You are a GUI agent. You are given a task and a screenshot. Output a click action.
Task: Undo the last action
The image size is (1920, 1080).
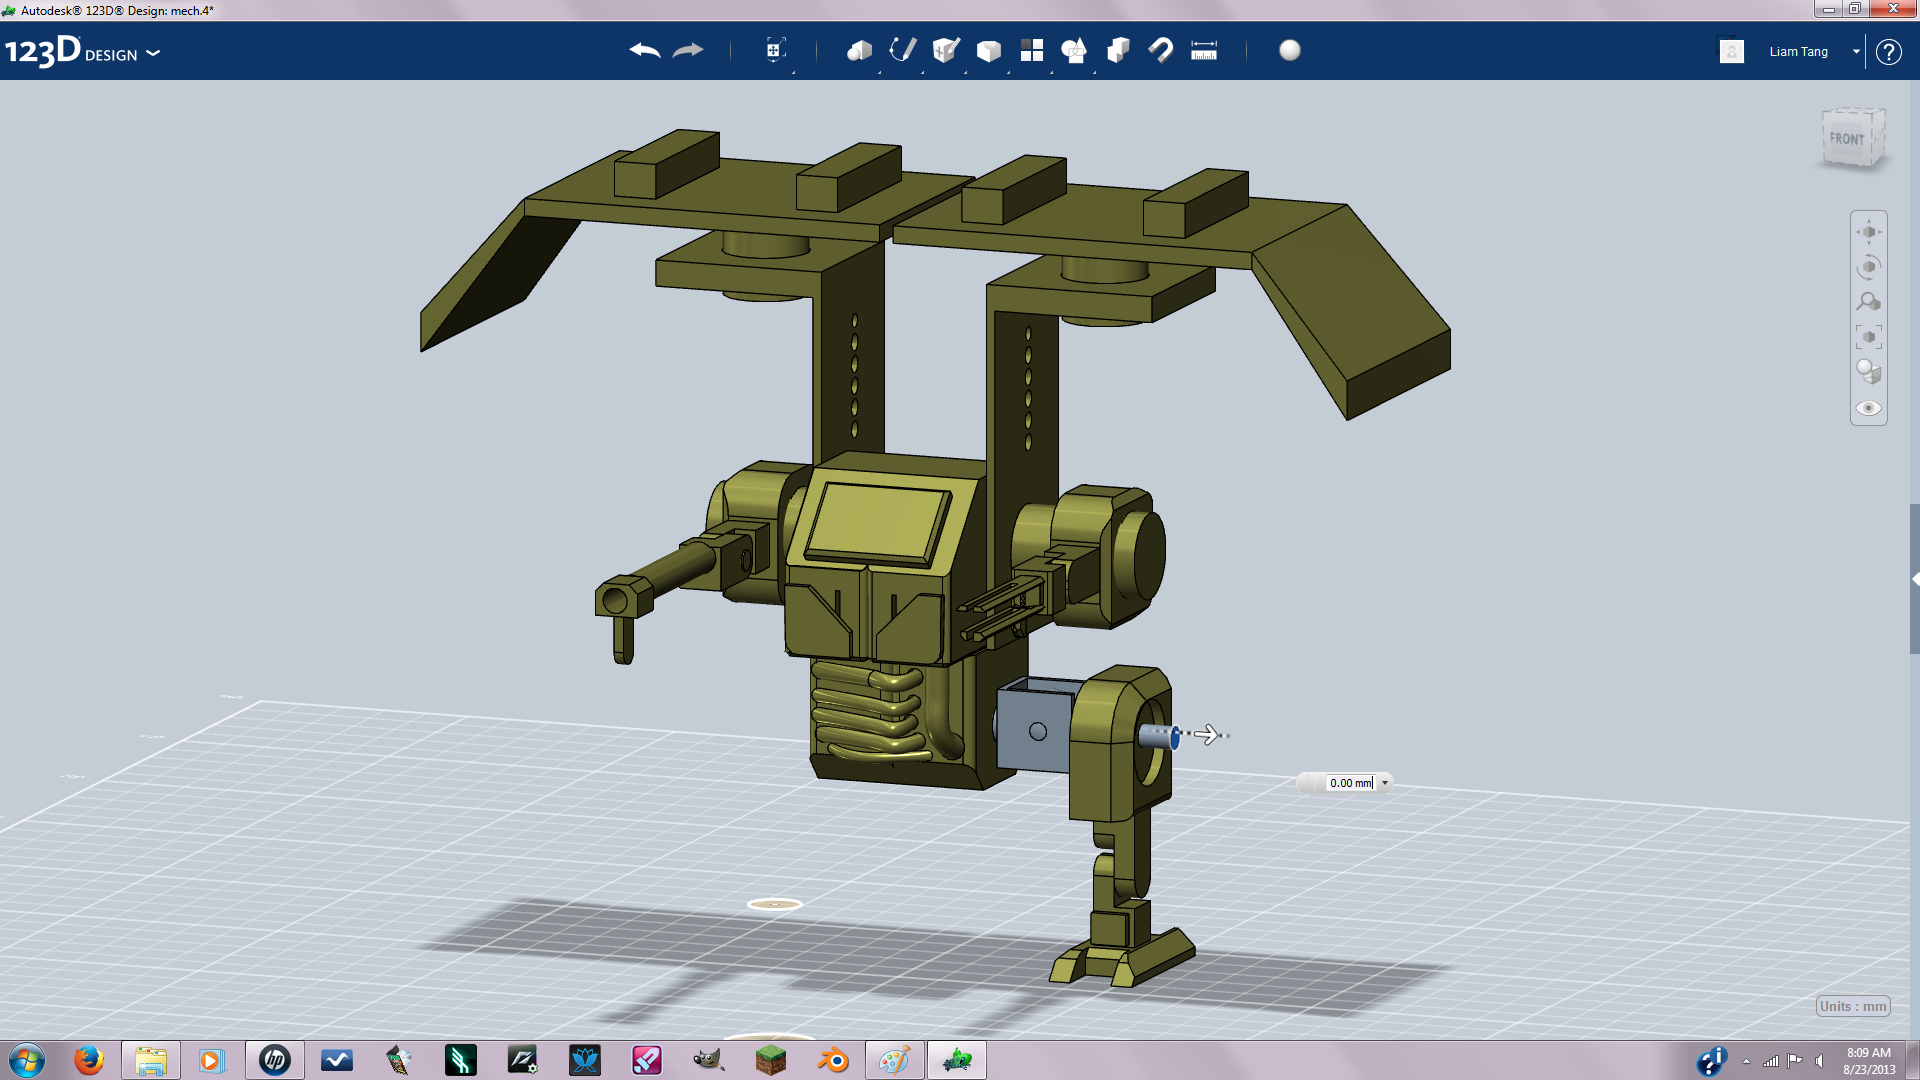click(645, 50)
